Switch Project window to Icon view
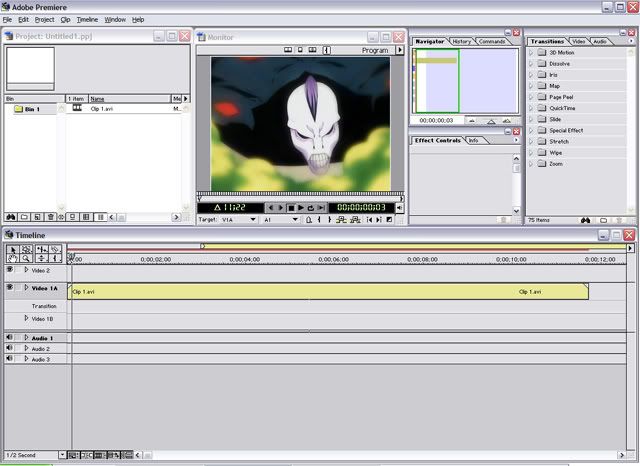Image resolution: width=640 pixels, height=466 pixels. (x=72, y=217)
